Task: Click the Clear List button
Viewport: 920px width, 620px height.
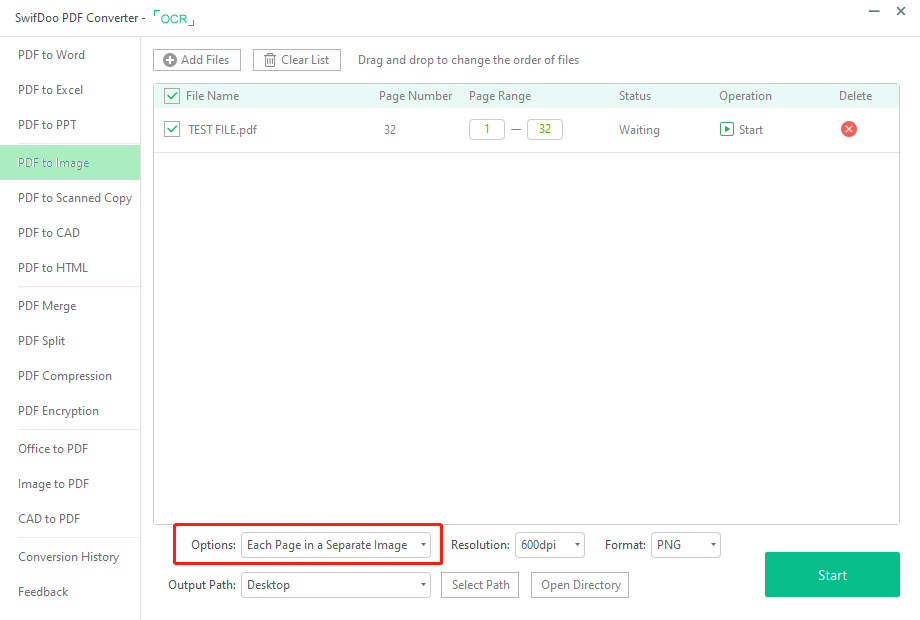Action: [x=297, y=60]
